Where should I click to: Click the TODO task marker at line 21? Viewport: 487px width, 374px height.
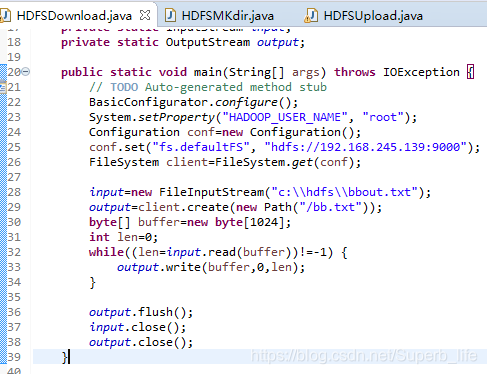pyautogui.click(x=3, y=87)
